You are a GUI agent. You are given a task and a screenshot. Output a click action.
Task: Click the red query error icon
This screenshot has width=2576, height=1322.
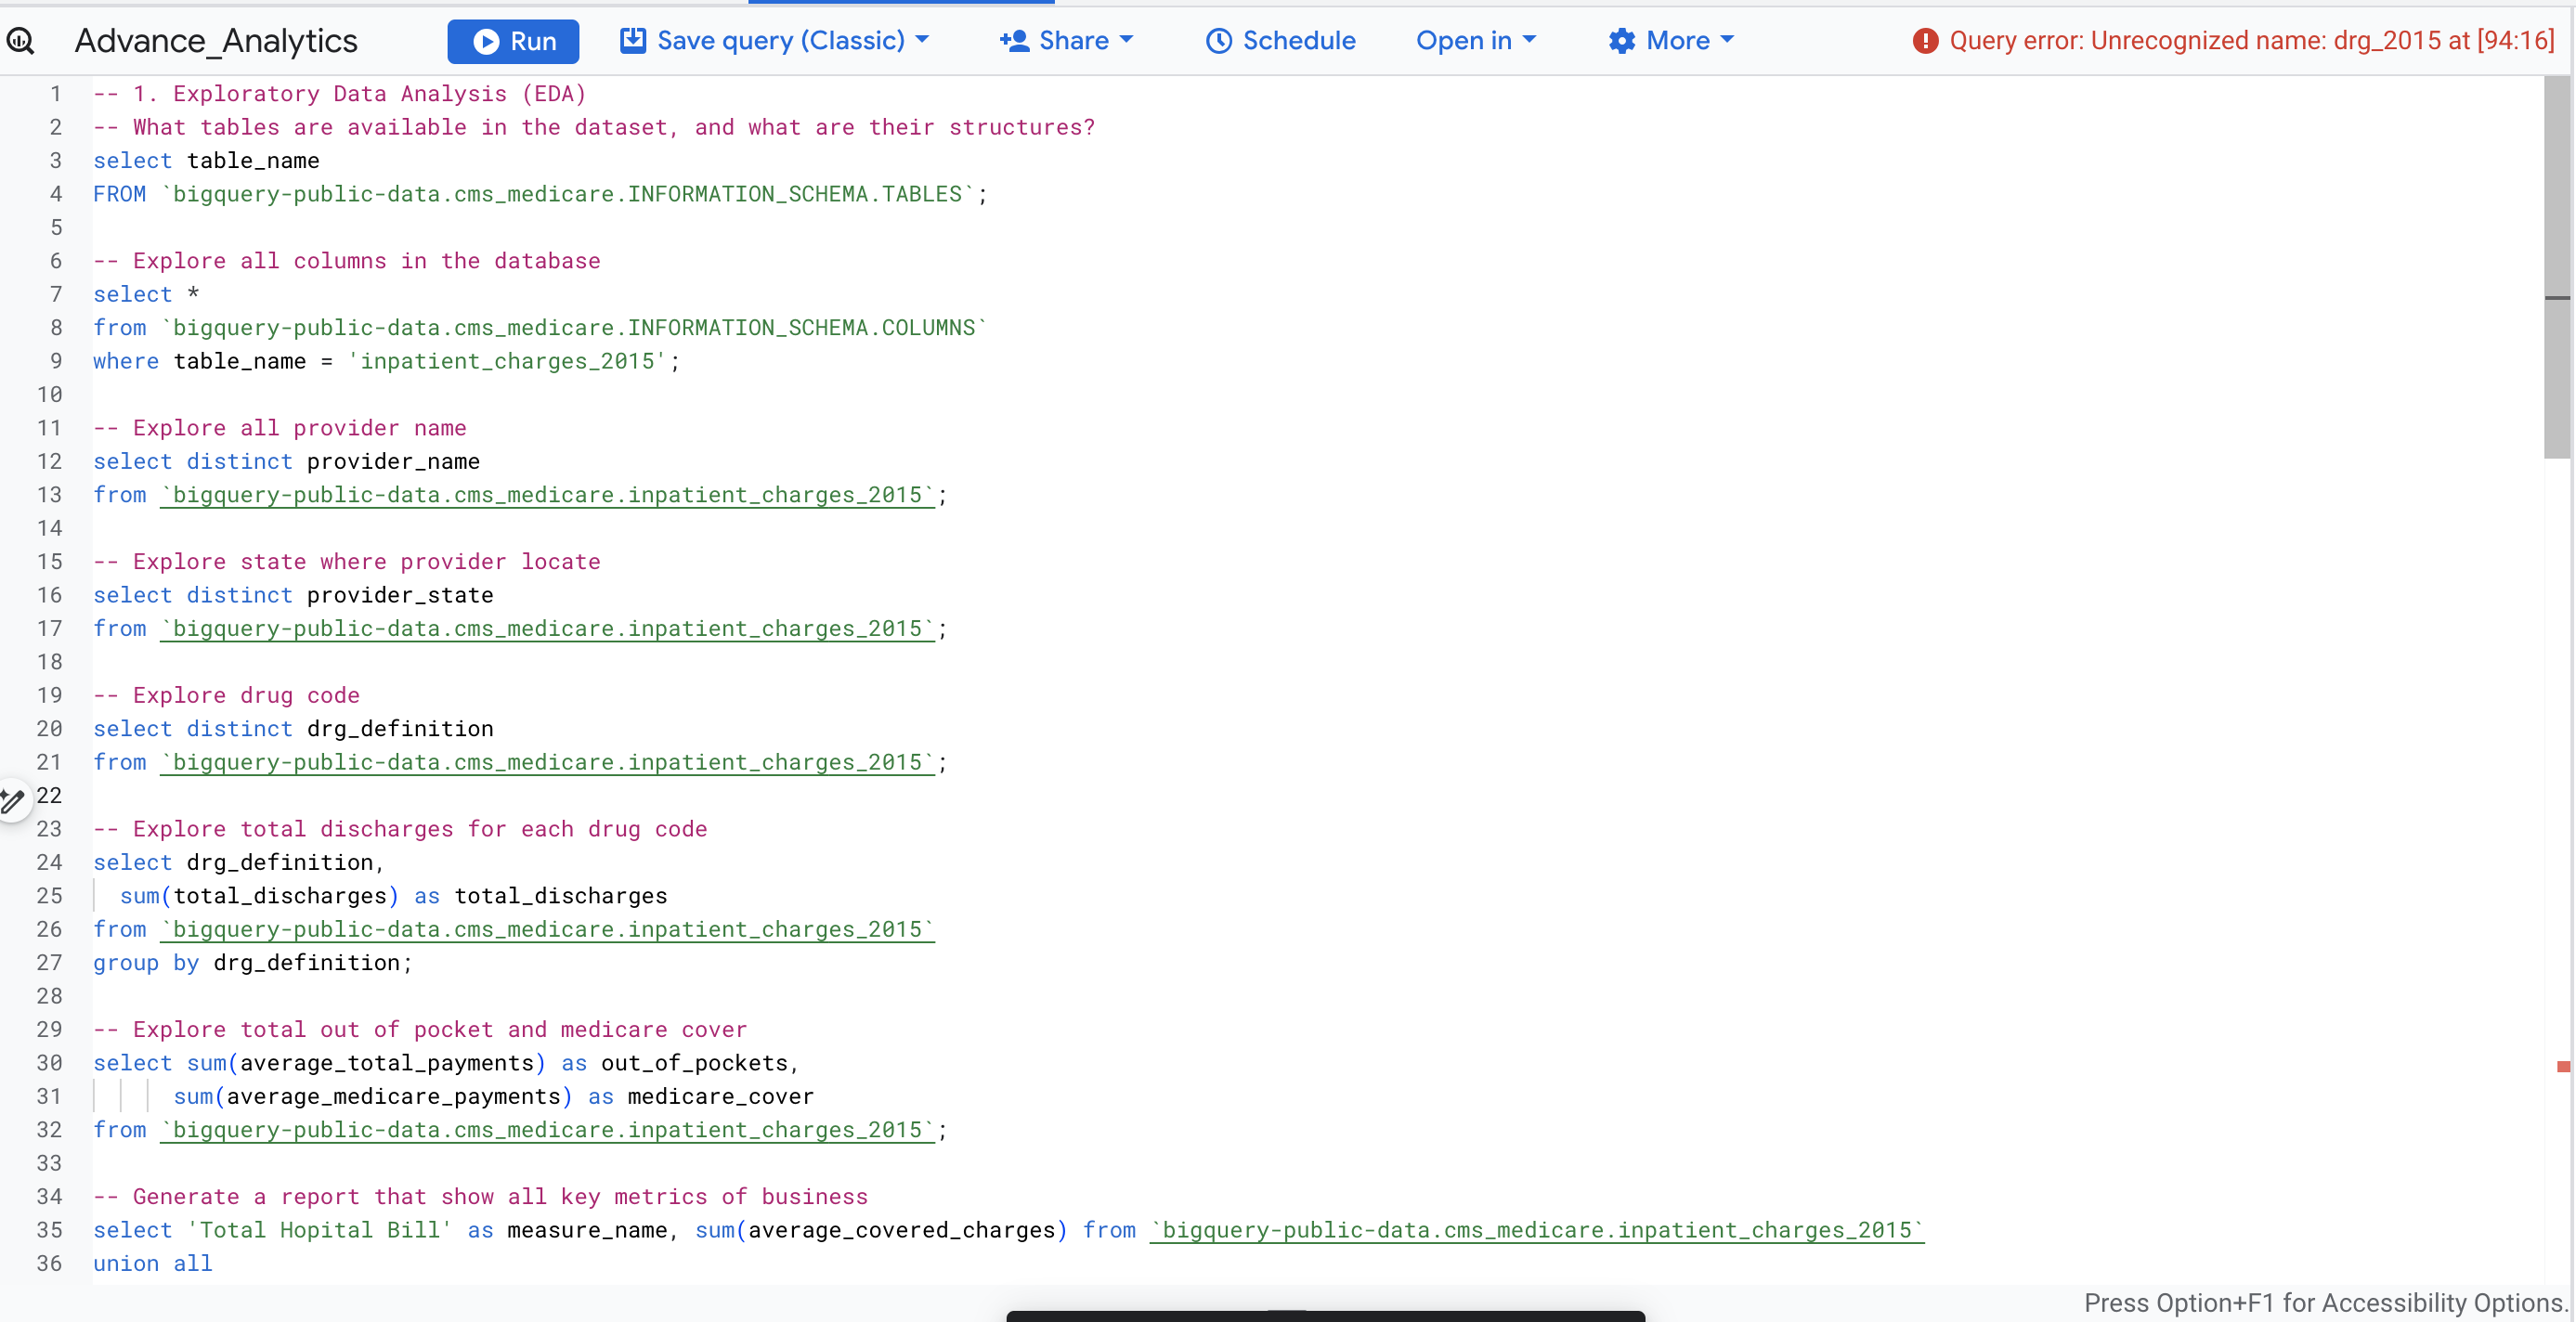point(1925,41)
